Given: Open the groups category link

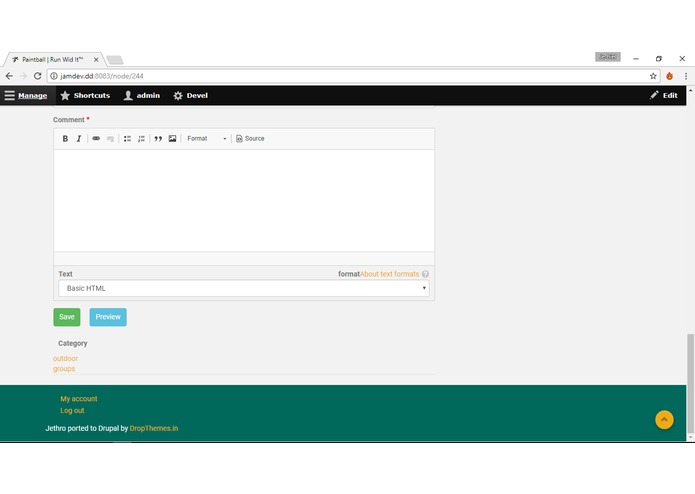Looking at the screenshot, I should [64, 369].
